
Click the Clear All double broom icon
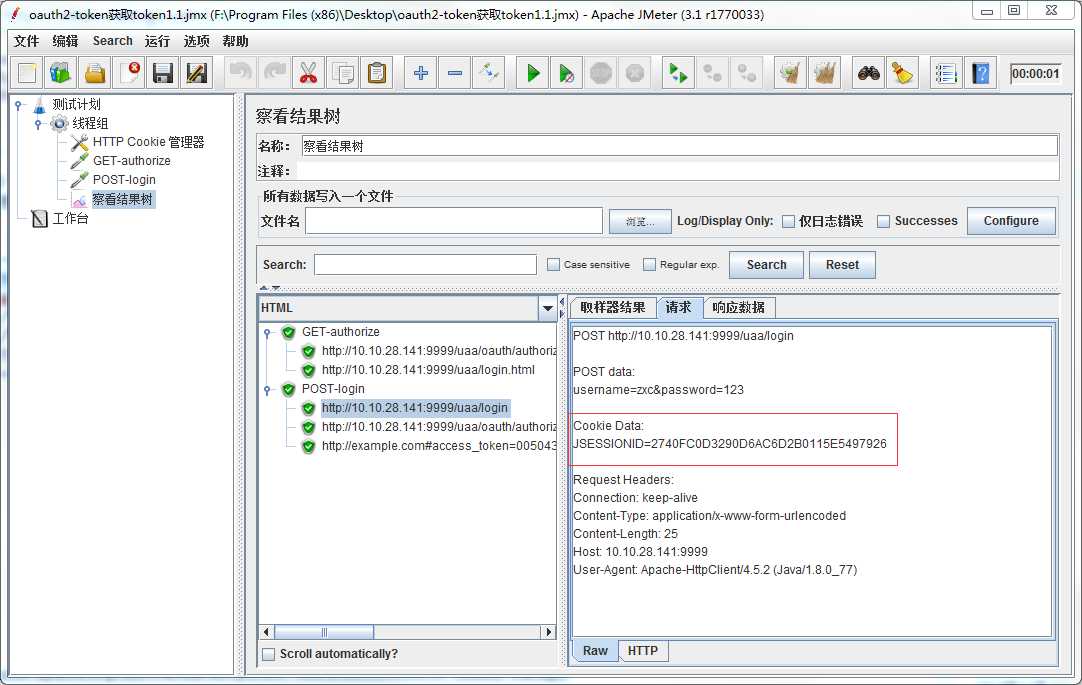coord(825,72)
